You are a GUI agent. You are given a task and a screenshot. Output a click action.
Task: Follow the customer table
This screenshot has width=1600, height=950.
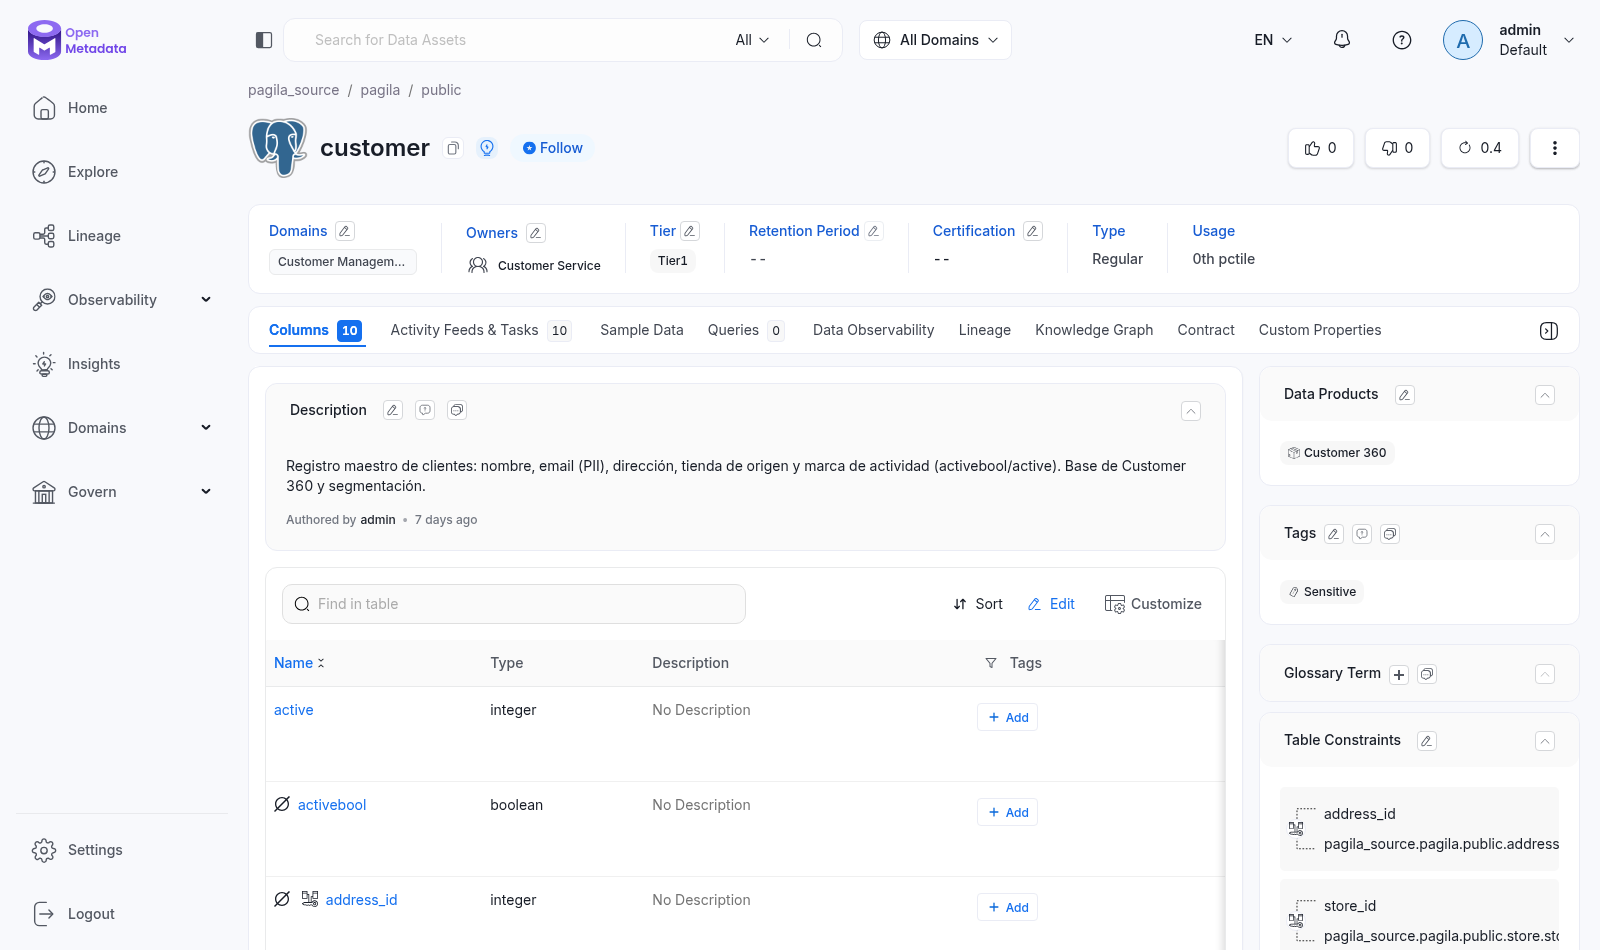pos(553,148)
